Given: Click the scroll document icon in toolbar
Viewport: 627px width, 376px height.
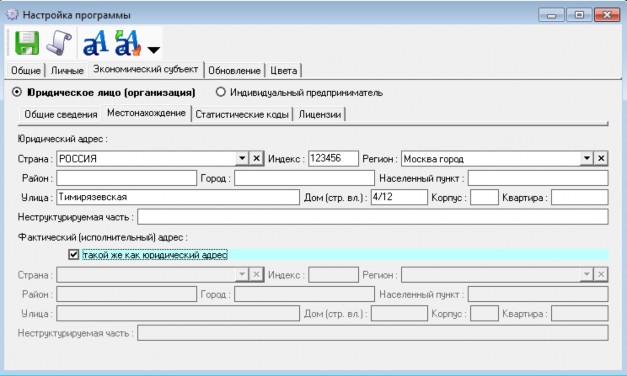Looking at the screenshot, I should pos(59,43).
